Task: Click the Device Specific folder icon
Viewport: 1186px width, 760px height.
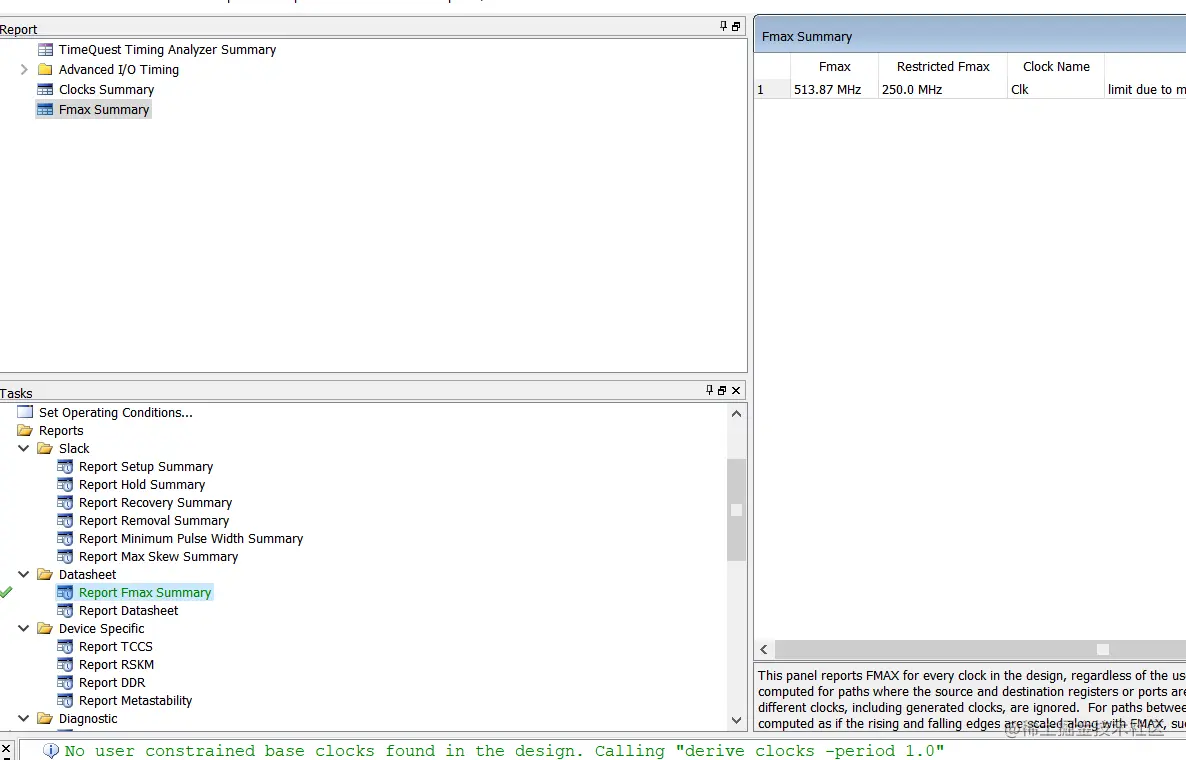Action: tap(45, 628)
